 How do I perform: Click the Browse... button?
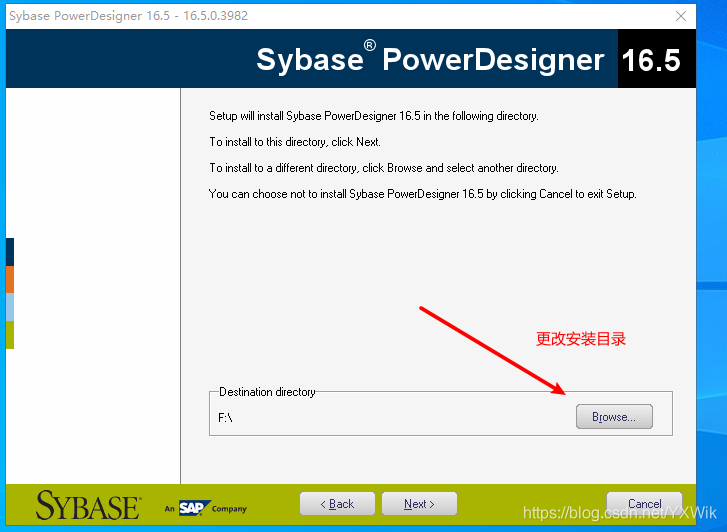click(x=614, y=417)
